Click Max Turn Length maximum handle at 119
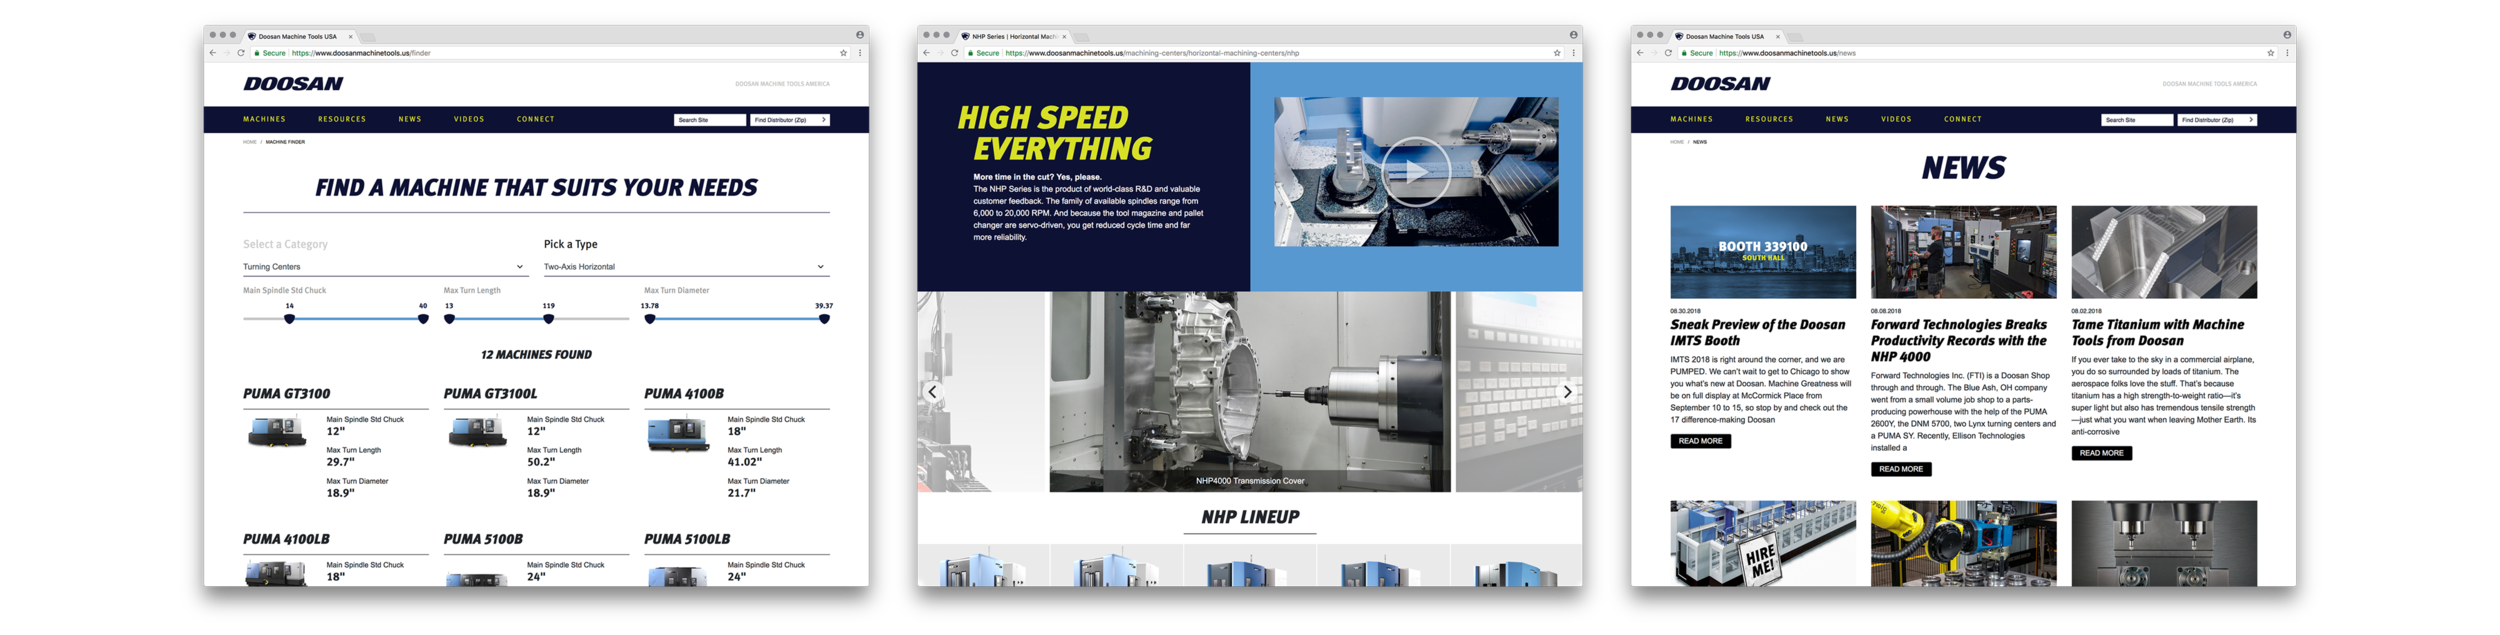This screenshot has height=635, width=2500. coord(548,319)
